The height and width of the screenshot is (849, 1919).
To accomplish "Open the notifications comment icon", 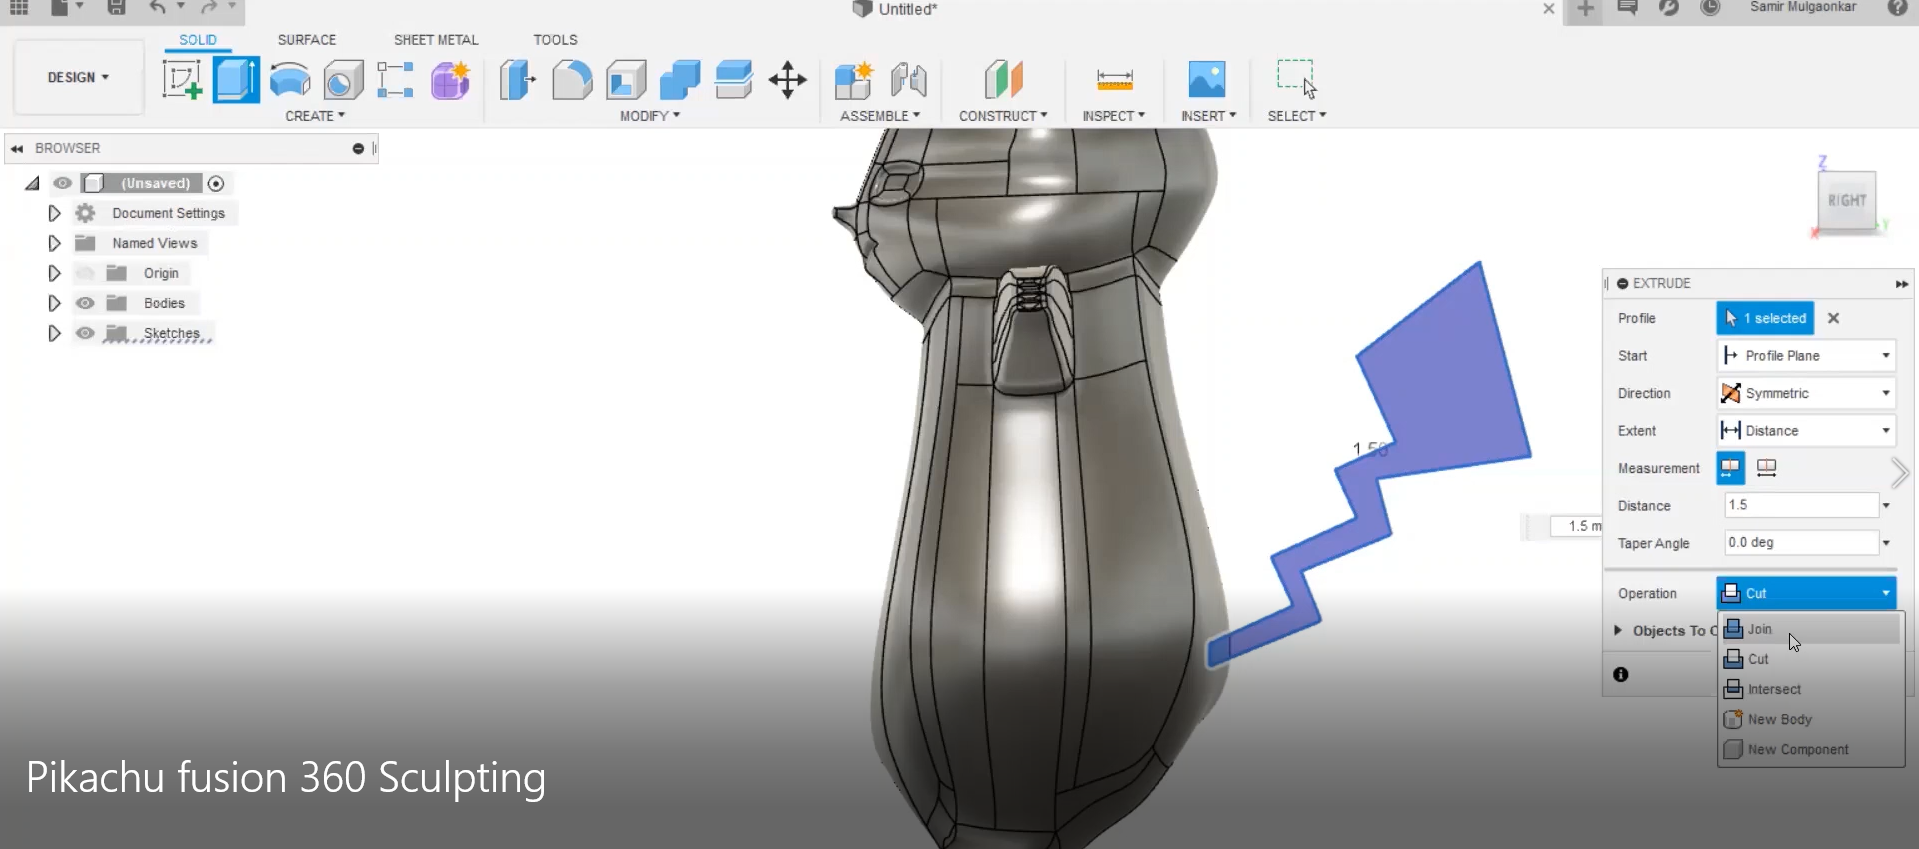I will tap(1627, 8).
